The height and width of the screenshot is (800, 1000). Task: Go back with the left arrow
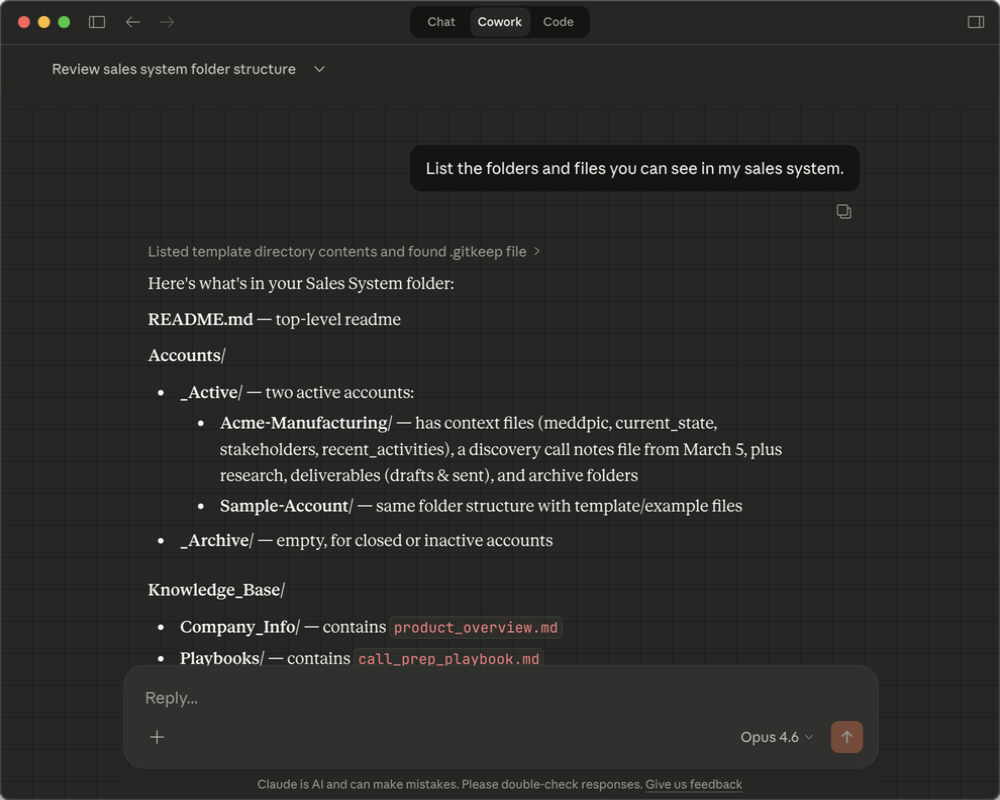coord(133,22)
